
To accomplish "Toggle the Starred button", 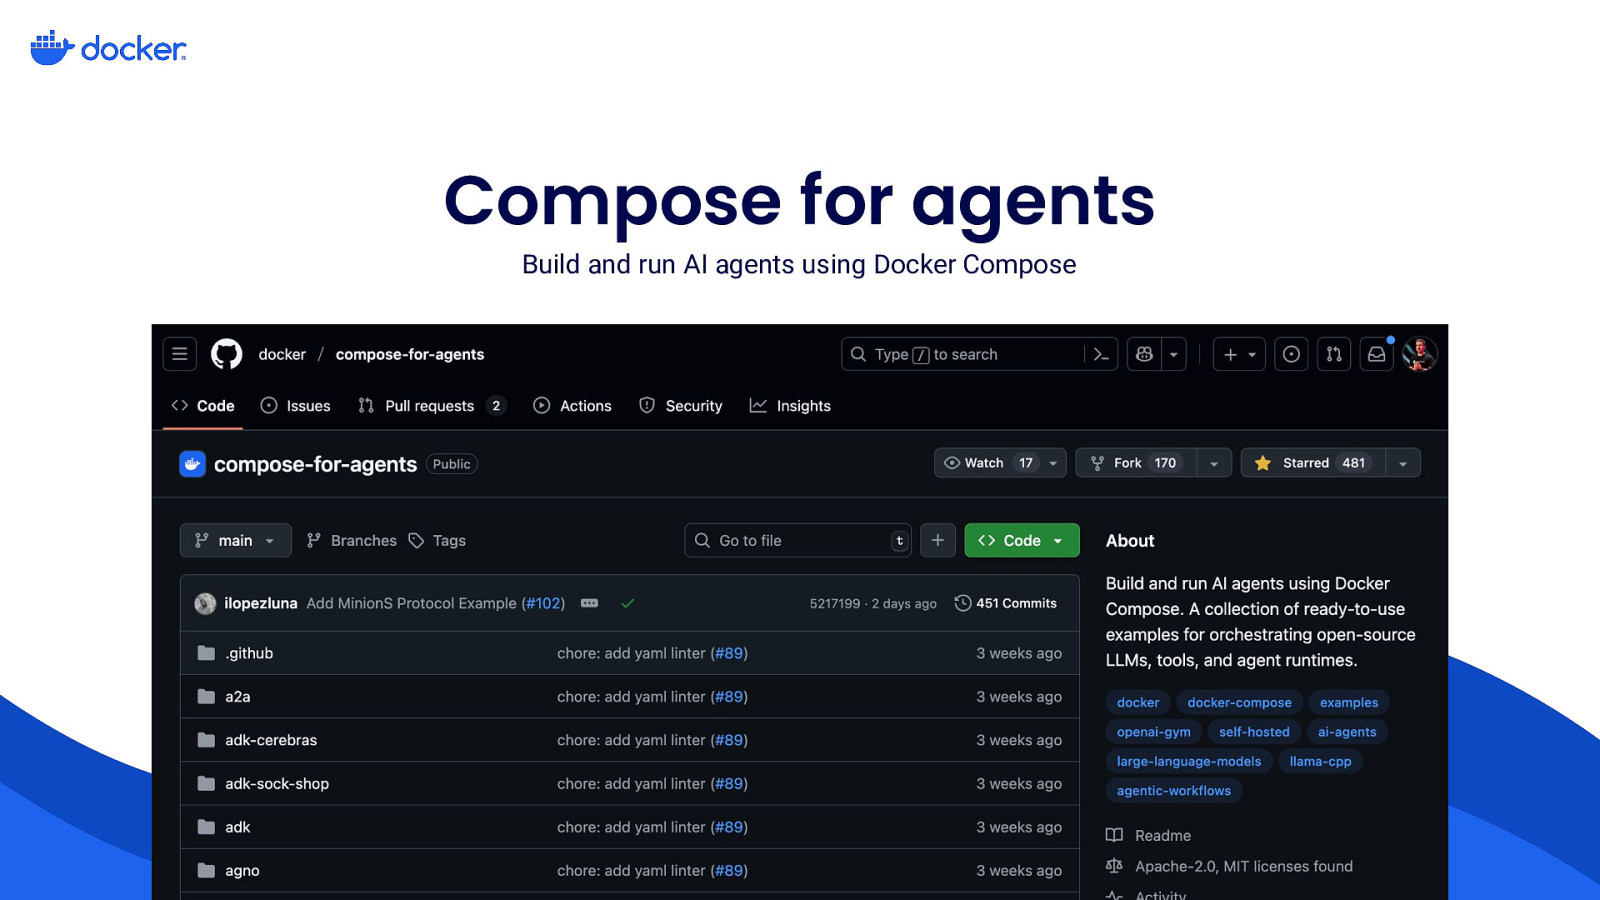I will [1312, 463].
